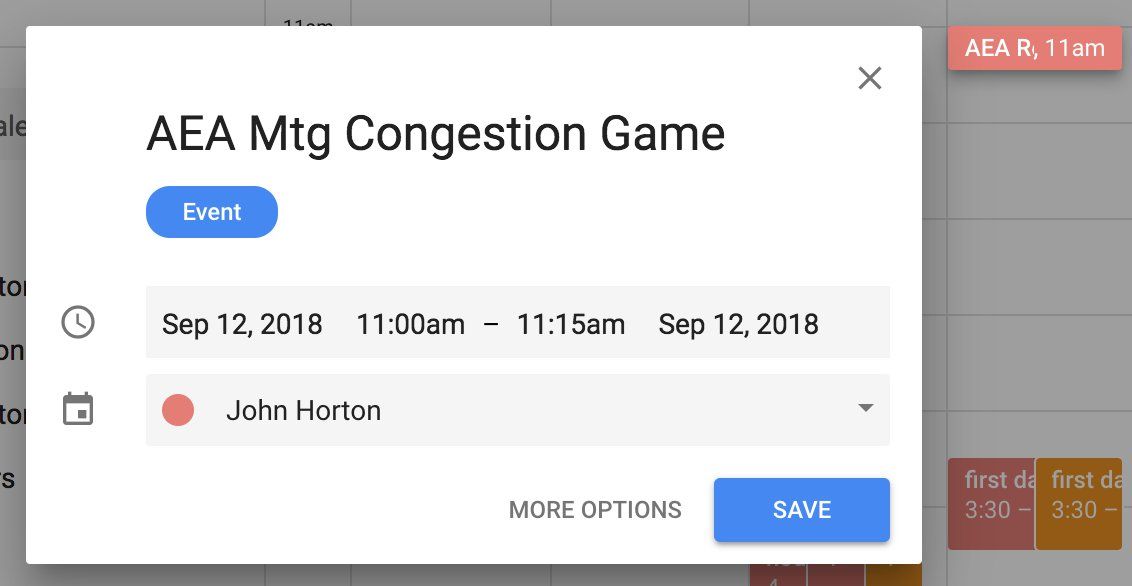Open MORE OPTIONS for the event
The height and width of the screenshot is (586, 1132).
tap(595, 510)
